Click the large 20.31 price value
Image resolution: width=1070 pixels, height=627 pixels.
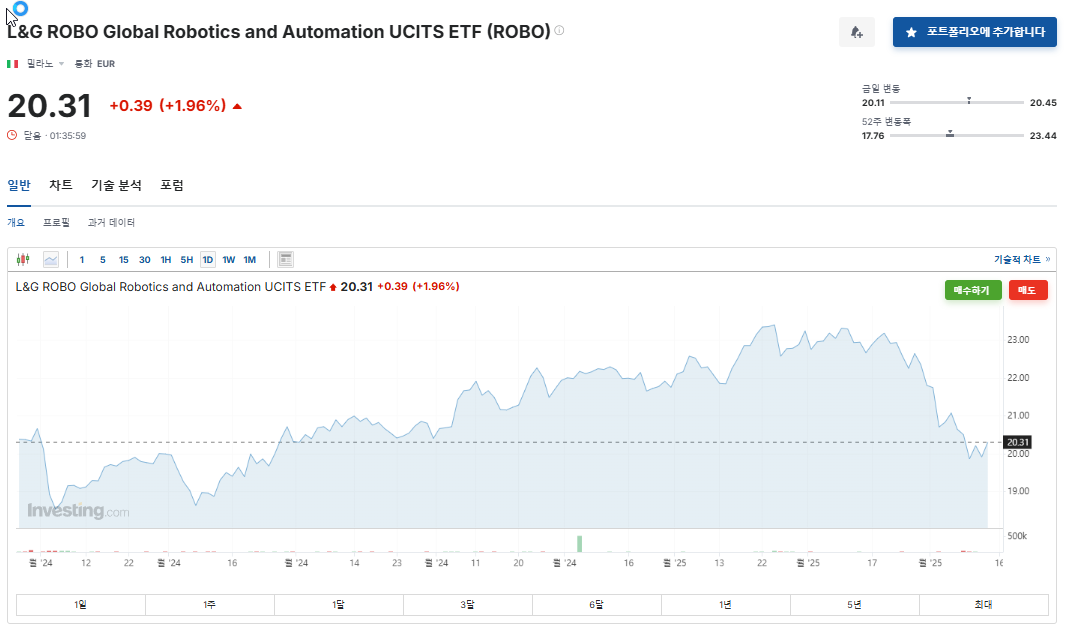pos(49,106)
